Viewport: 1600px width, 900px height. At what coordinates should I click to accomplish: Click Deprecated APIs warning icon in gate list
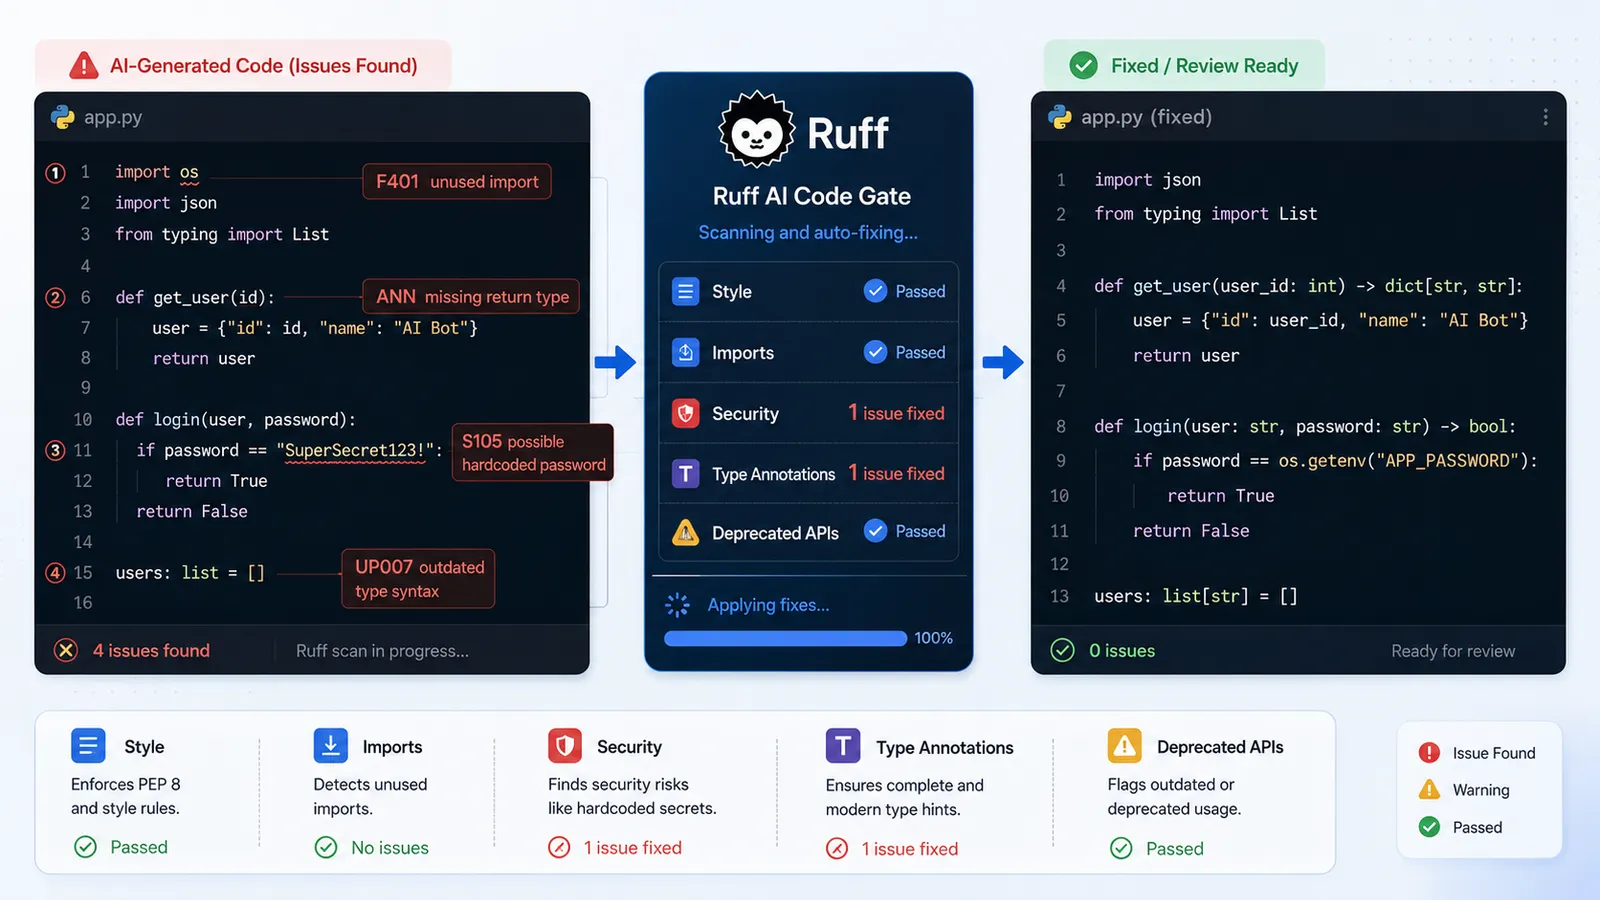pos(685,533)
